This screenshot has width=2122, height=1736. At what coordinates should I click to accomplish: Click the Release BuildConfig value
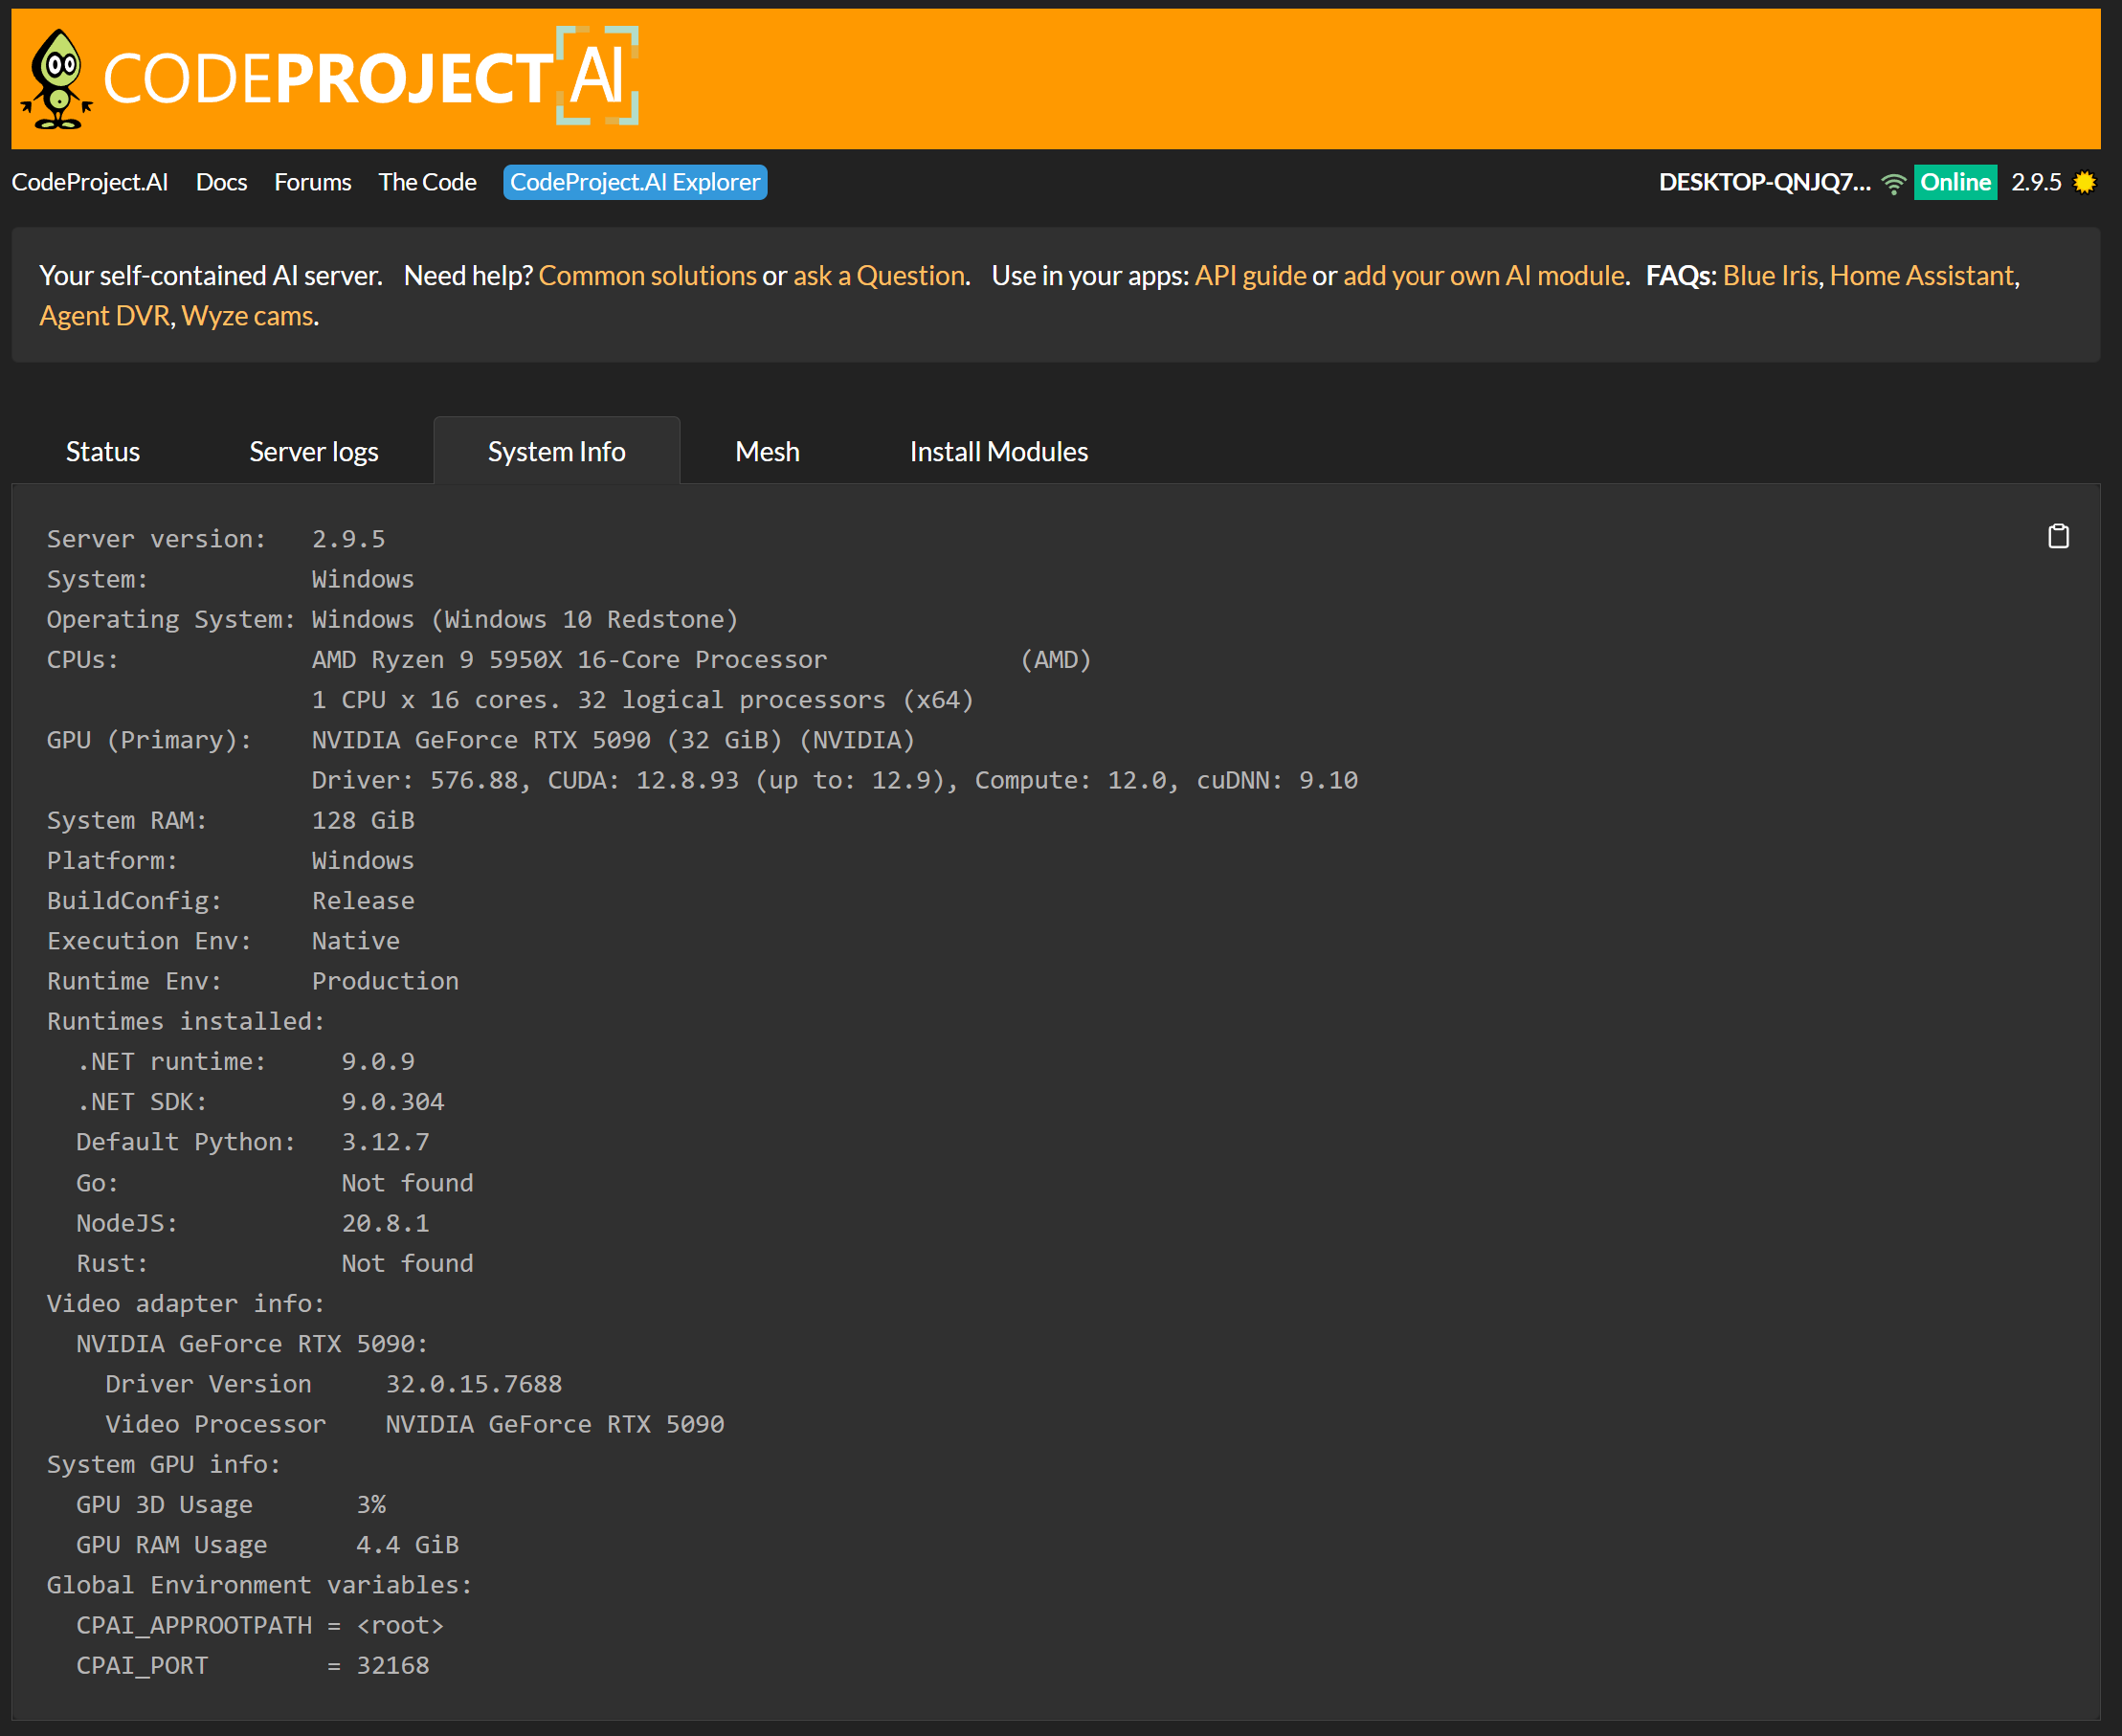pyautogui.click(x=363, y=901)
